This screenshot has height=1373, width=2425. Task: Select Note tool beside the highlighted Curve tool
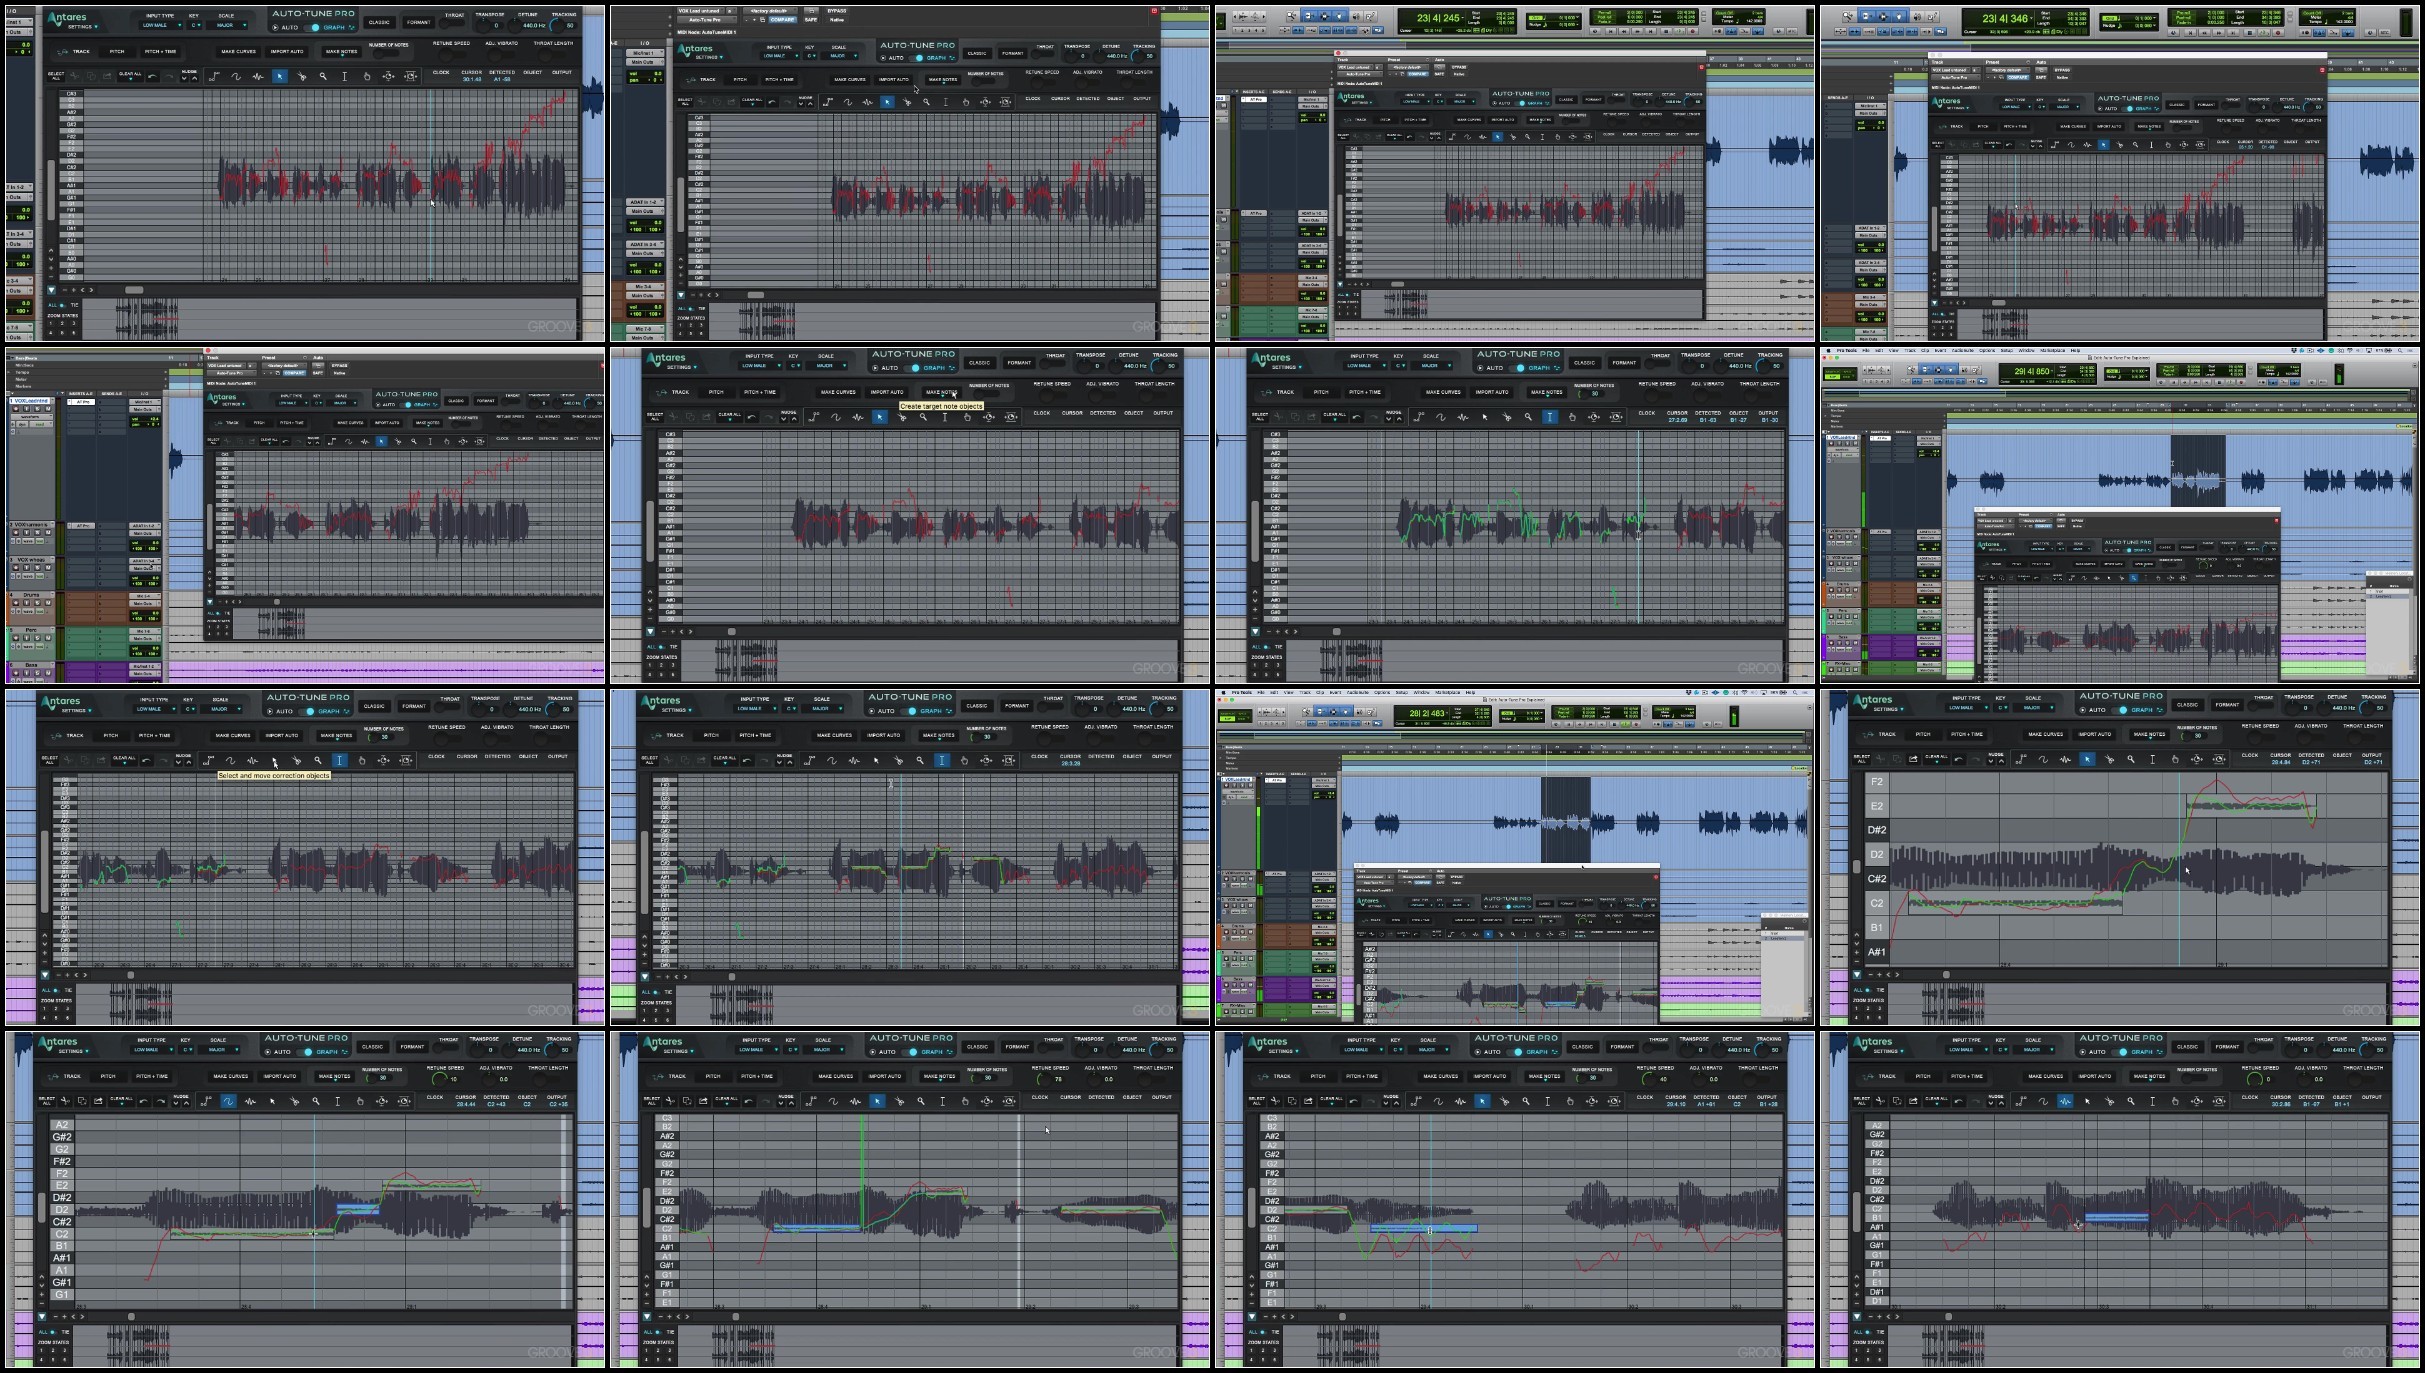click(250, 1101)
